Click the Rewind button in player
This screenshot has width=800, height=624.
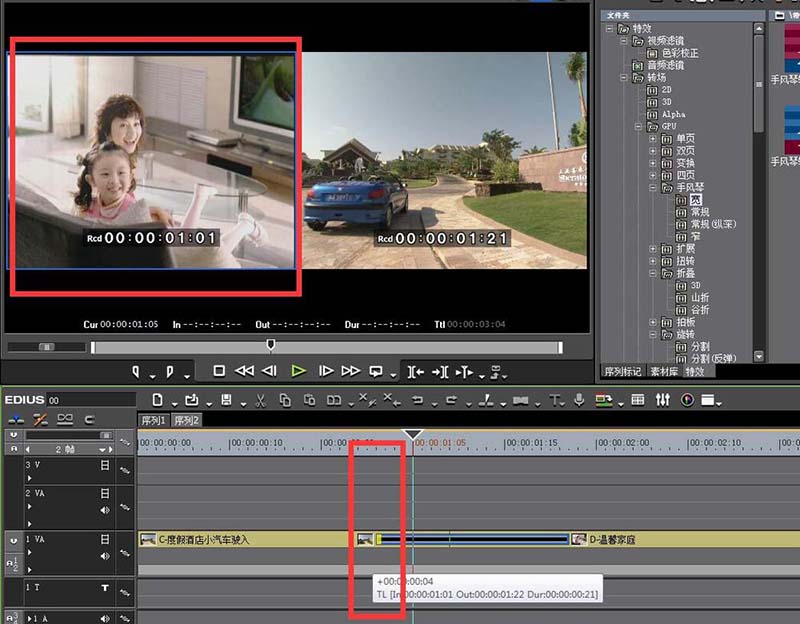[x=244, y=370]
